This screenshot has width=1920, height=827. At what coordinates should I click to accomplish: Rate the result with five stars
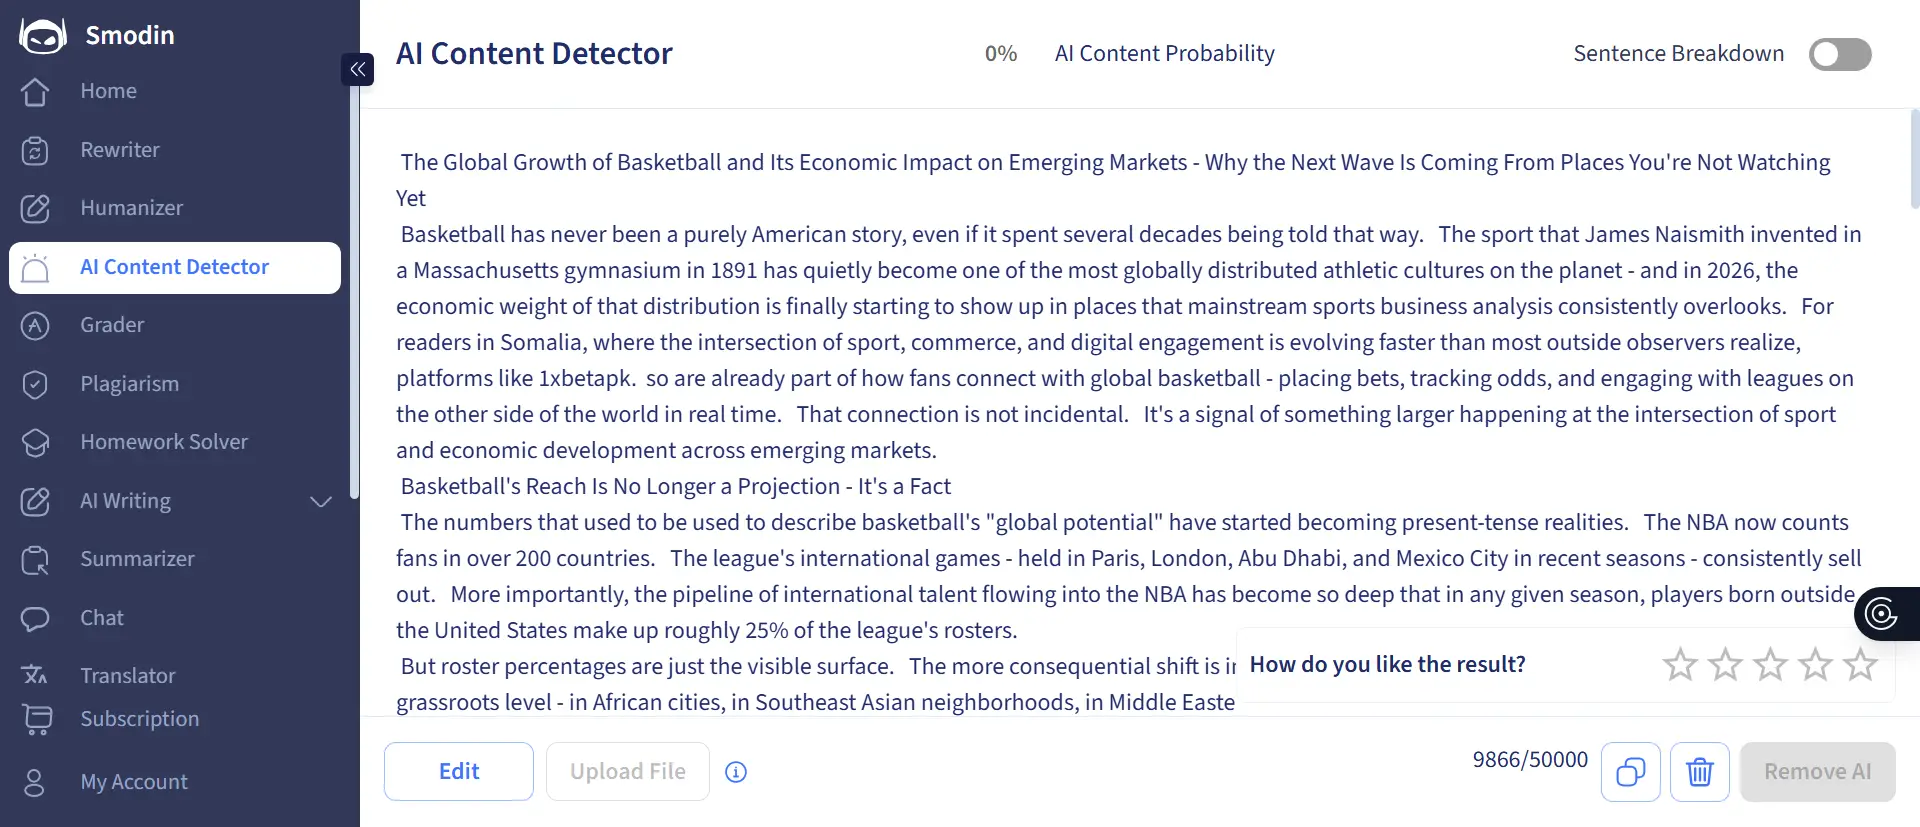[1860, 664]
